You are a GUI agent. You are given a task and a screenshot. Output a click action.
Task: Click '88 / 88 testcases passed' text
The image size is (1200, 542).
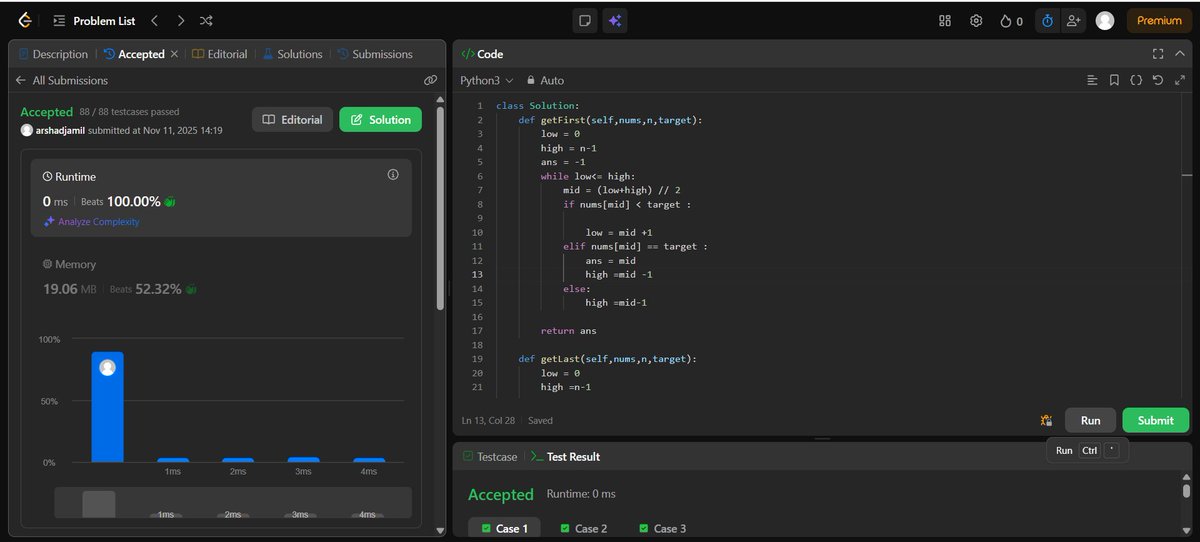tap(130, 112)
